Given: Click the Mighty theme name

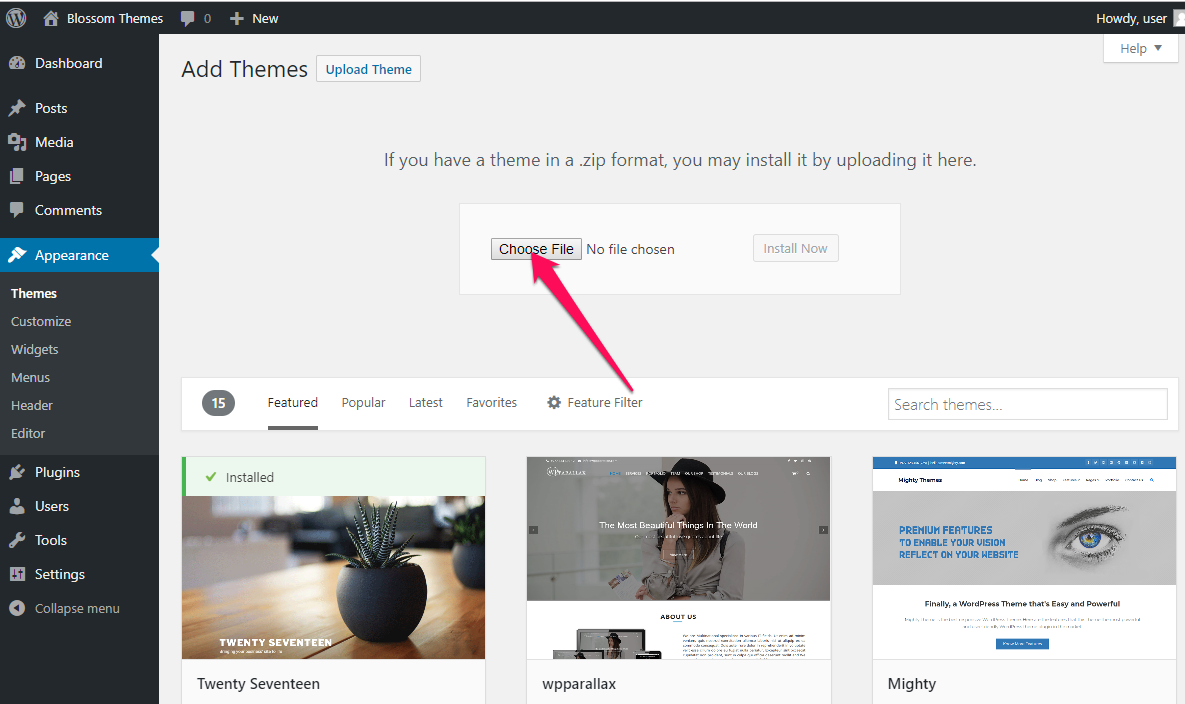Looking at the screenshot, I should [911, 684].
